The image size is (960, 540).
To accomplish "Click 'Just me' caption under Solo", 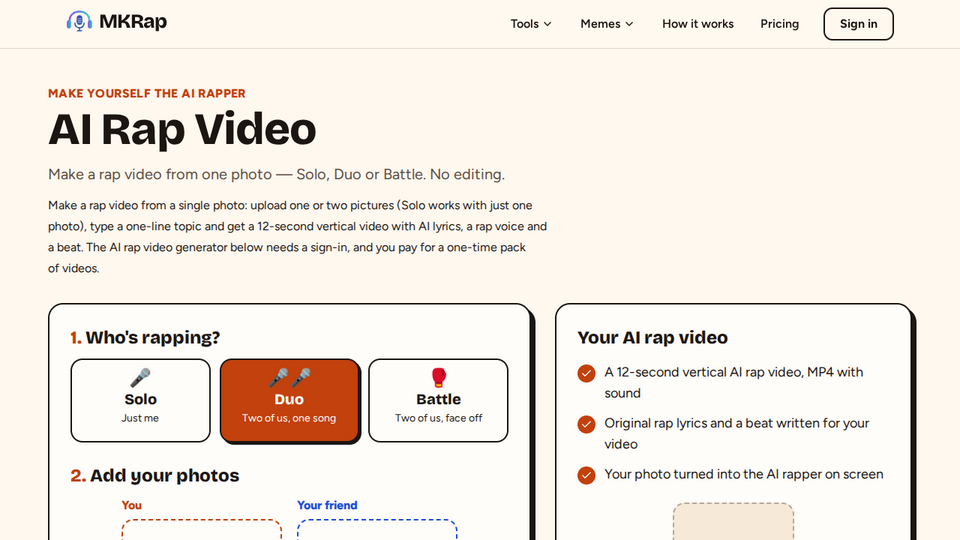I will 140,418.
